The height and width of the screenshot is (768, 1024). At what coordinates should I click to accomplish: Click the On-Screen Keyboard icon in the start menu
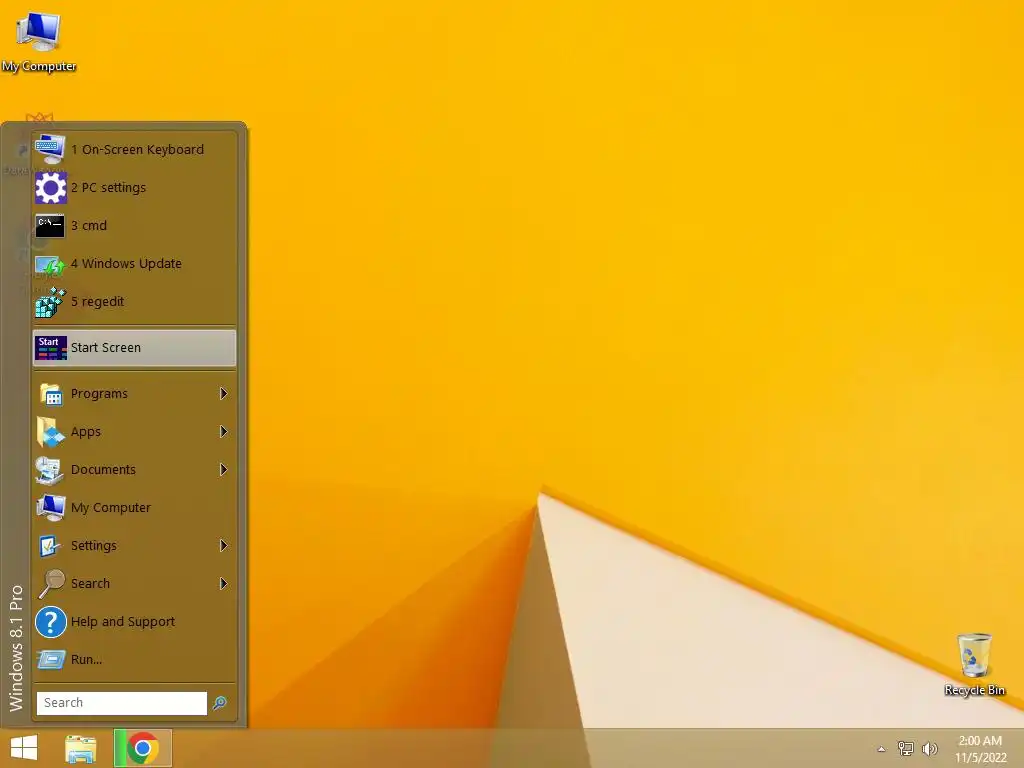click(x=50, y=150)
